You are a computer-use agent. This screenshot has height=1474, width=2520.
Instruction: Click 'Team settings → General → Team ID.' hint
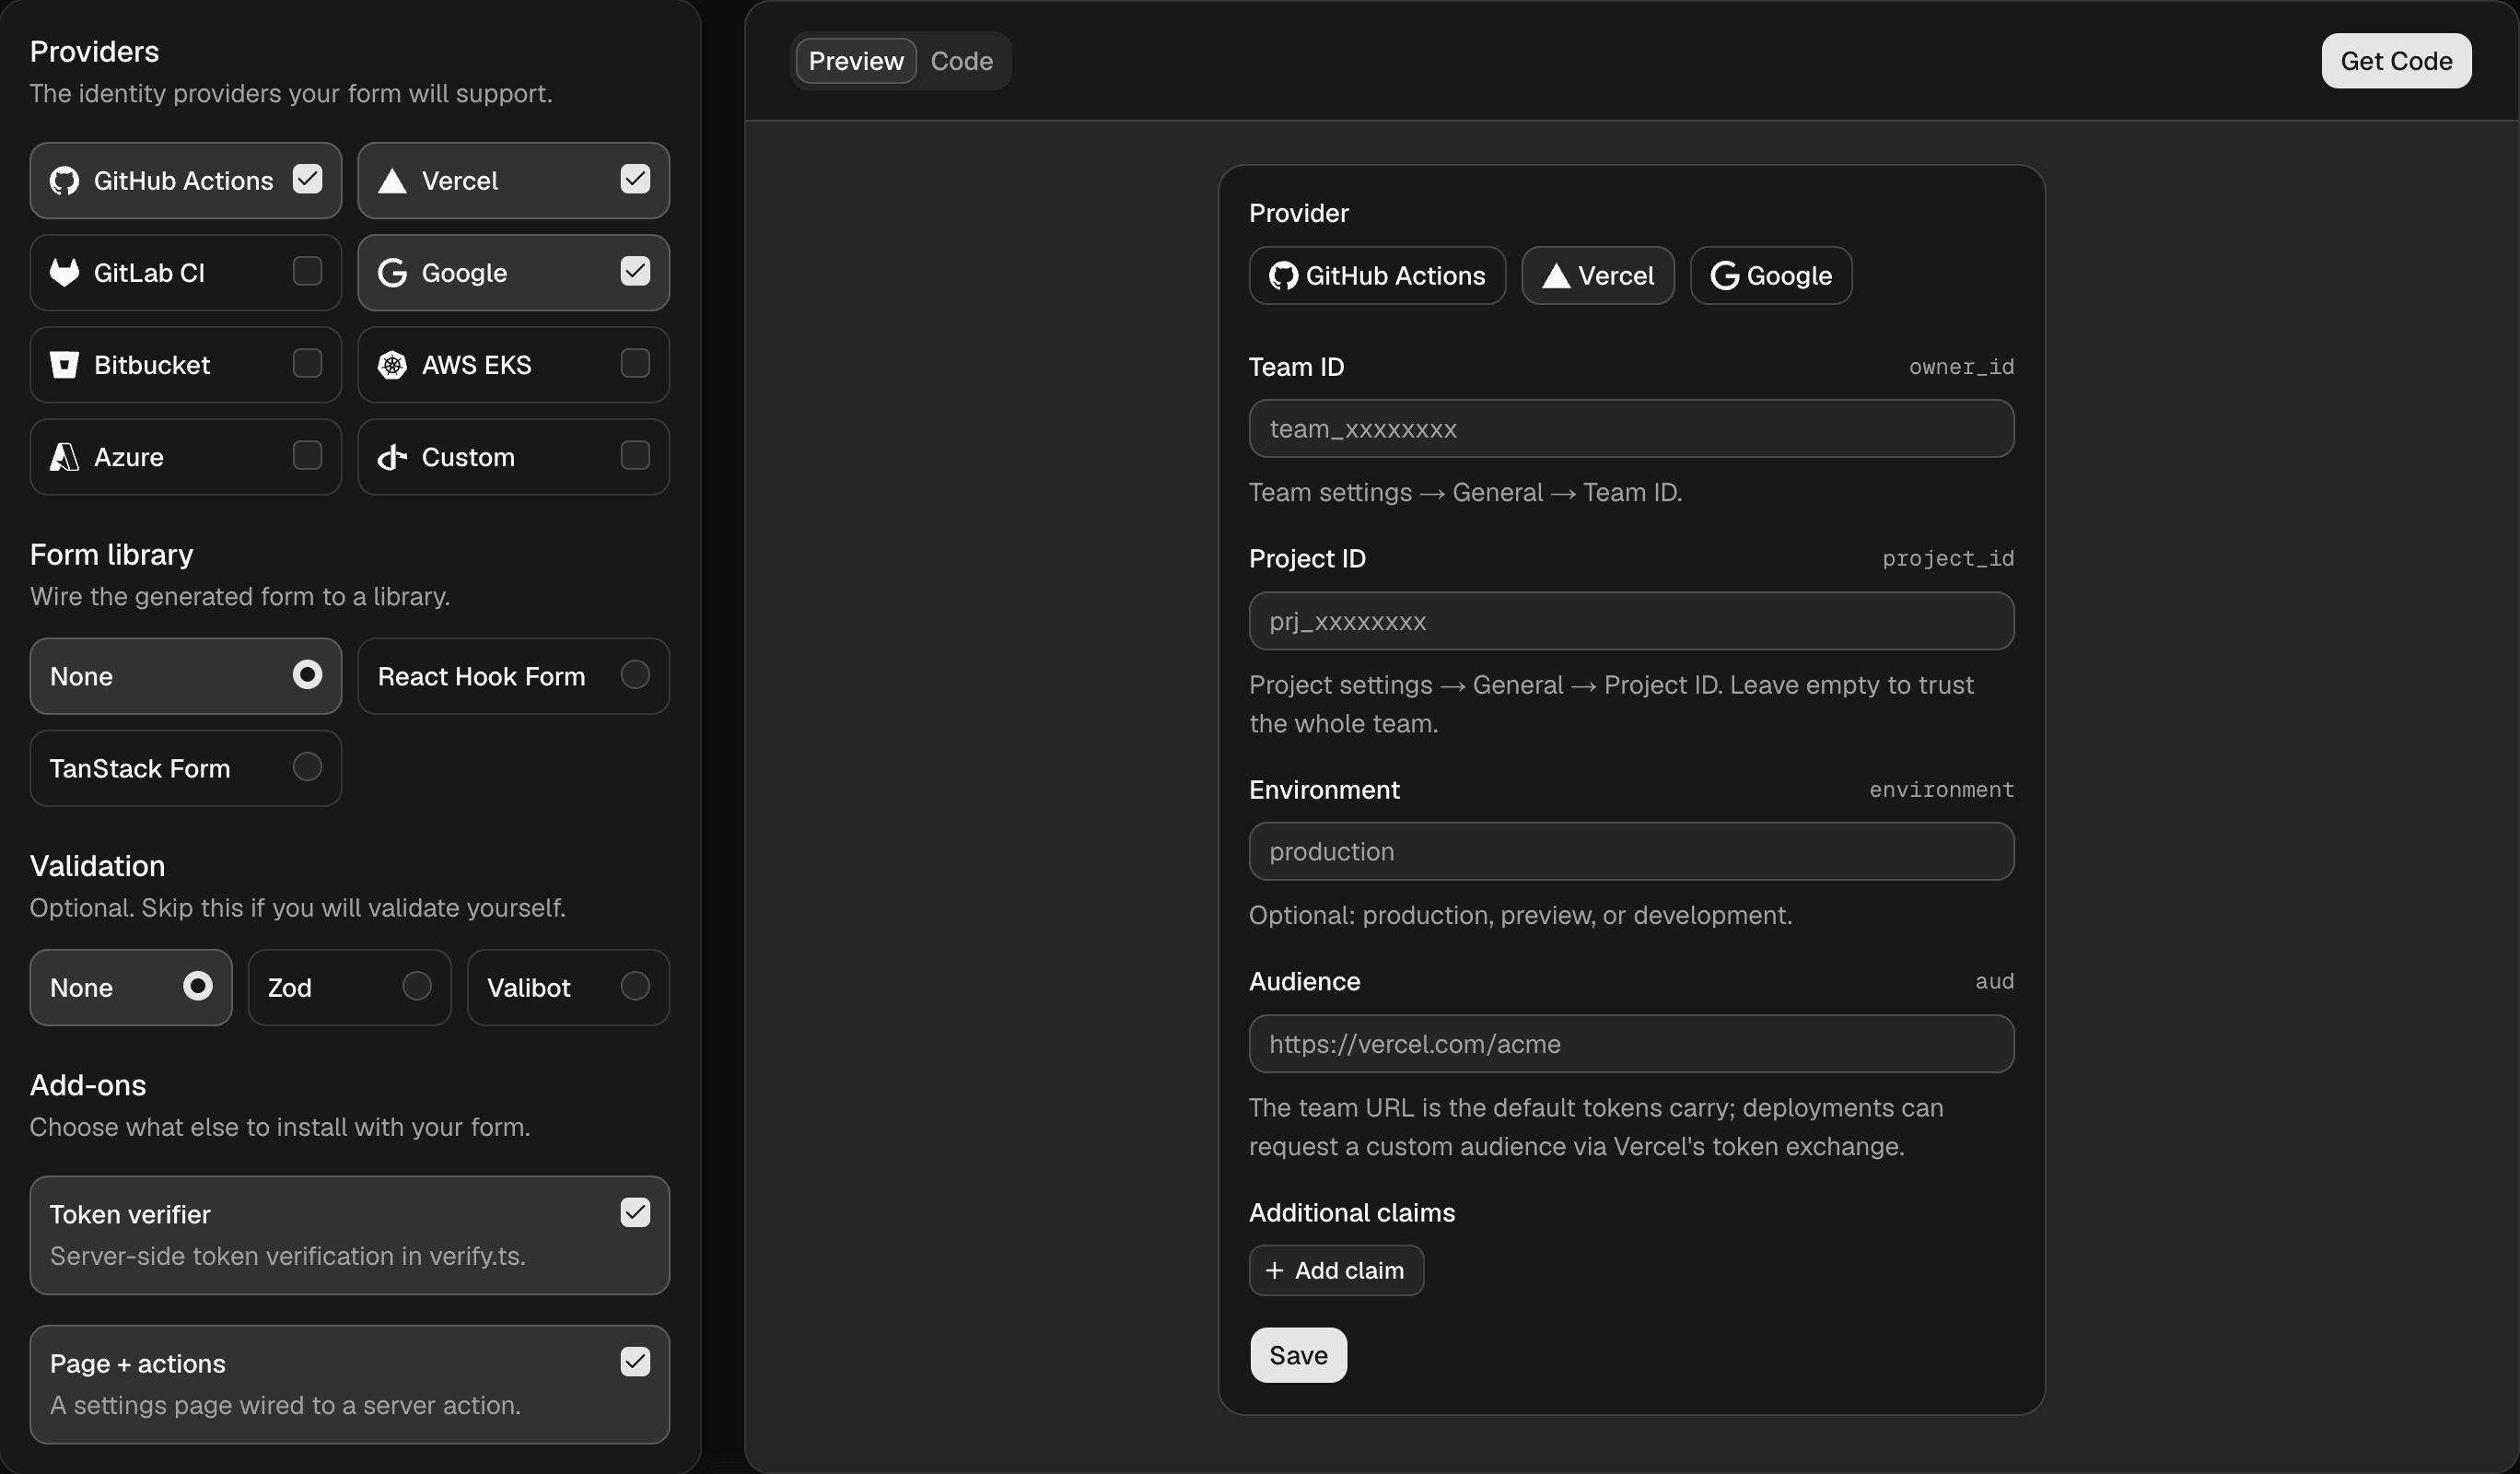pyautogui.click(x=1465, y=493)
